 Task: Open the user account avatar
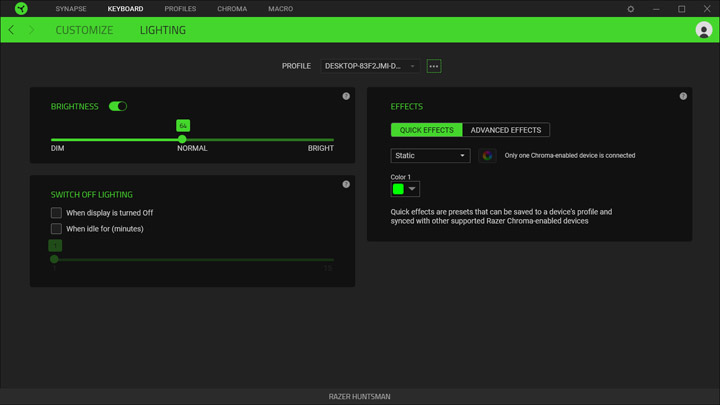coord(703,30)
